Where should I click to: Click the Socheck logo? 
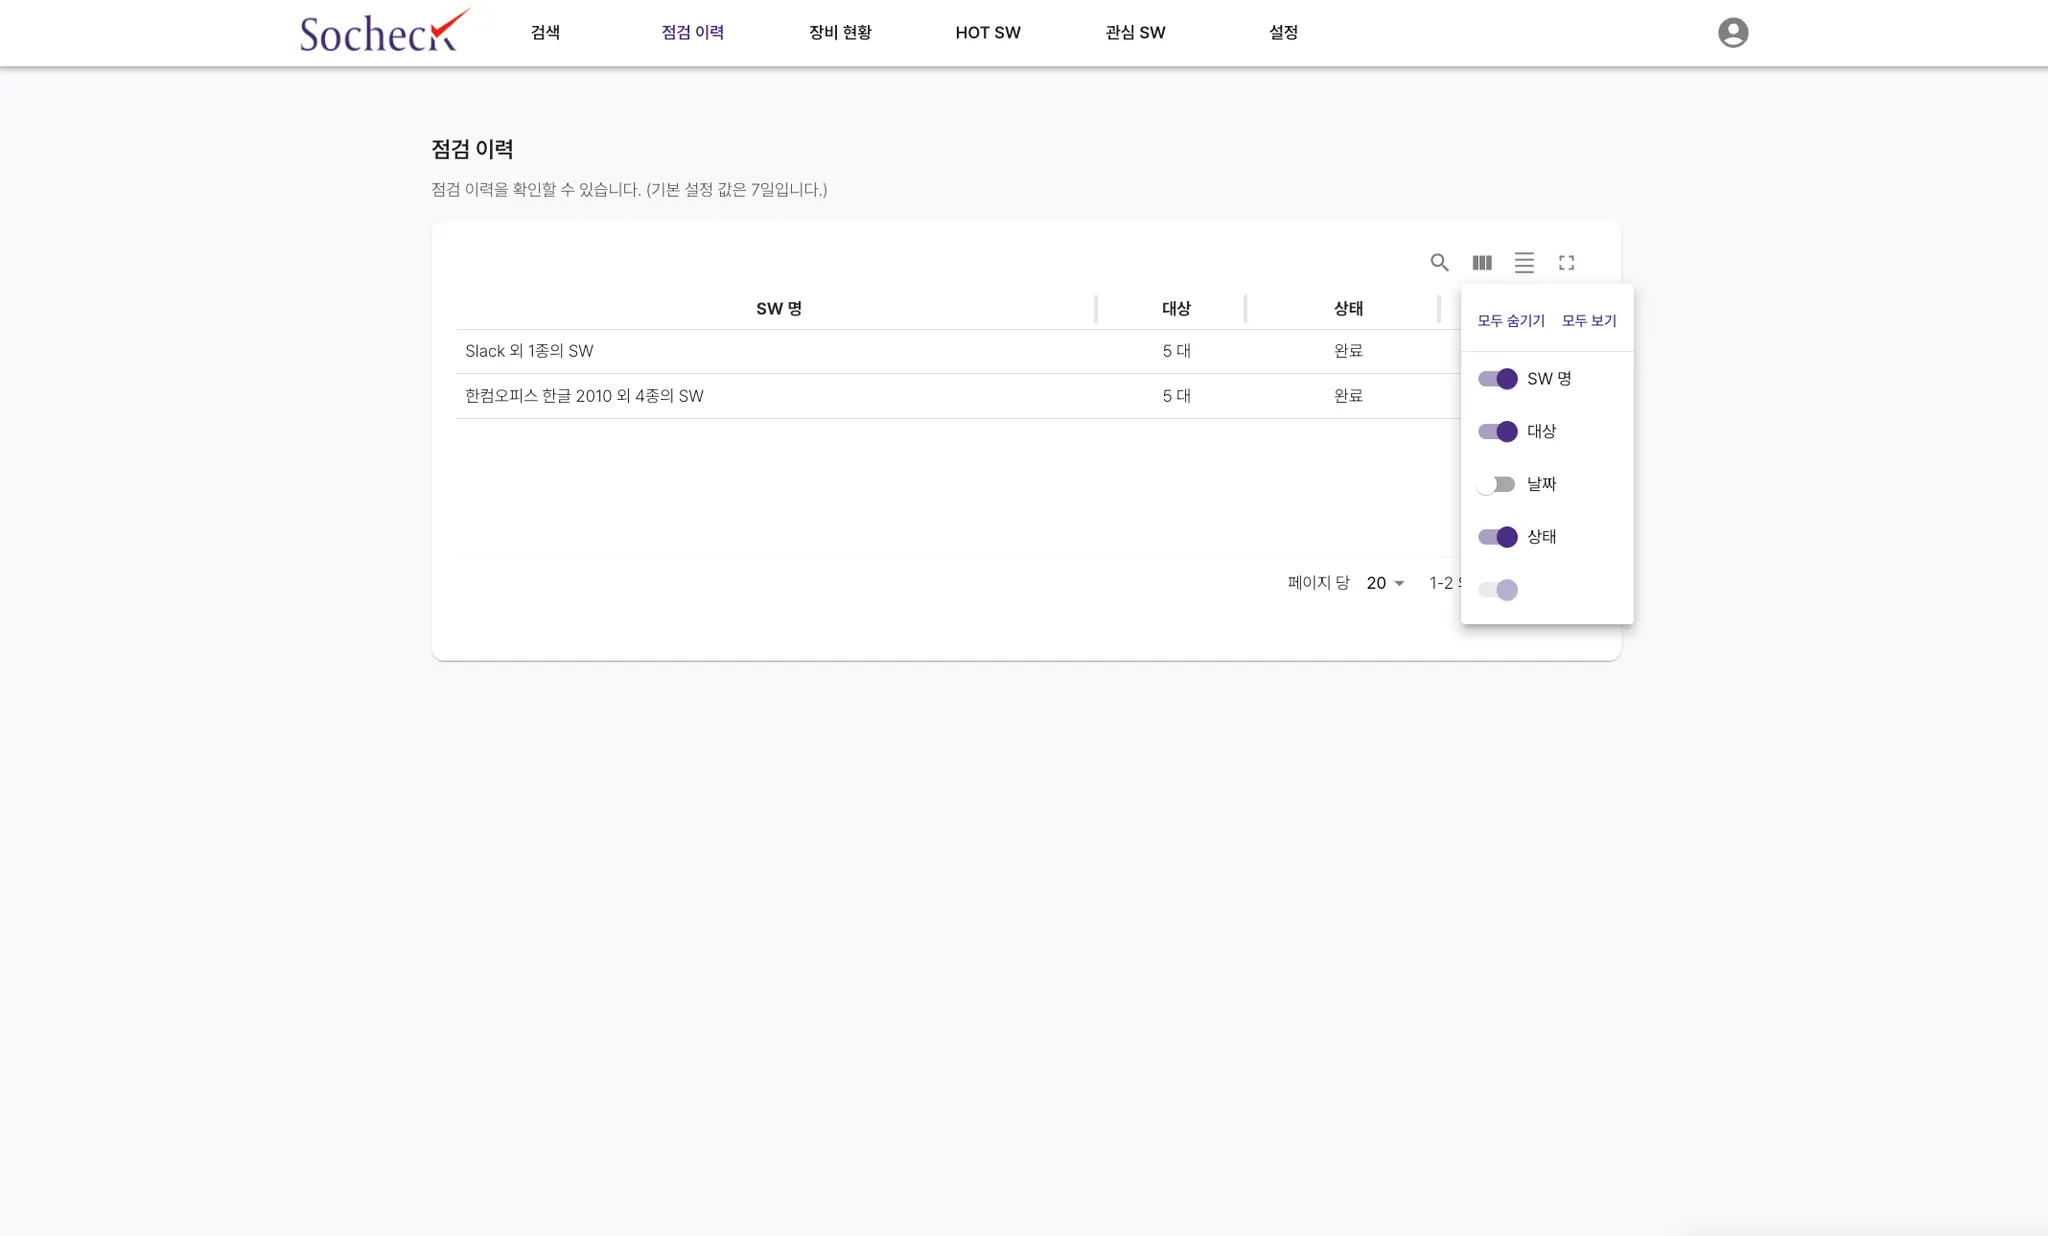pos(384,32)
